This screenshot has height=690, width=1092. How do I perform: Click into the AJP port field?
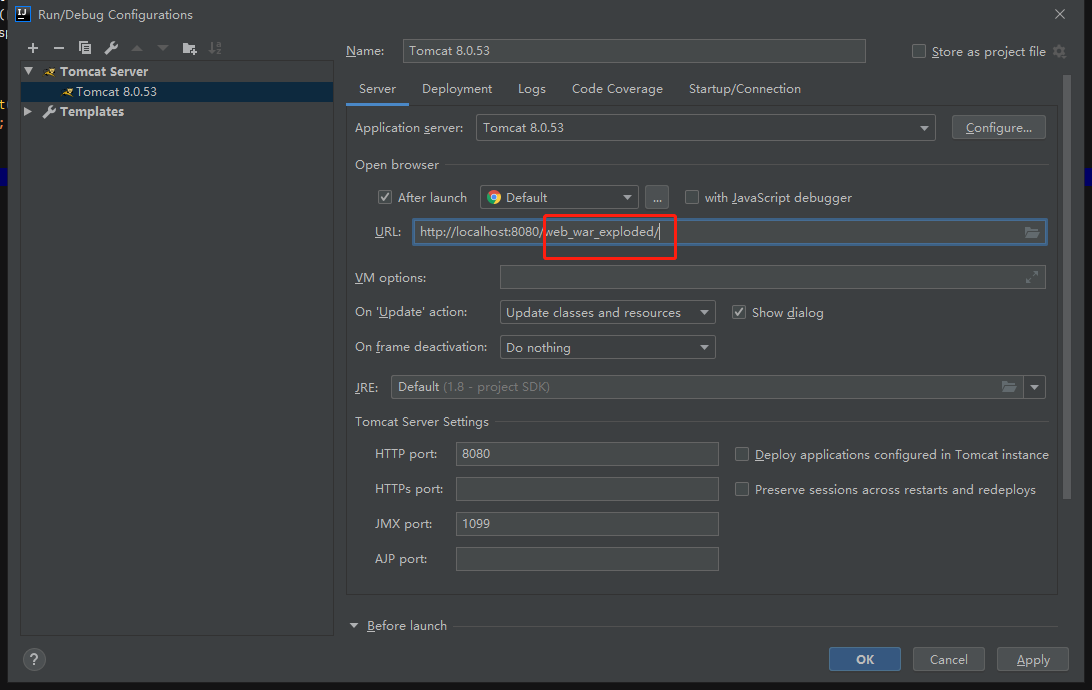[587, 558]
